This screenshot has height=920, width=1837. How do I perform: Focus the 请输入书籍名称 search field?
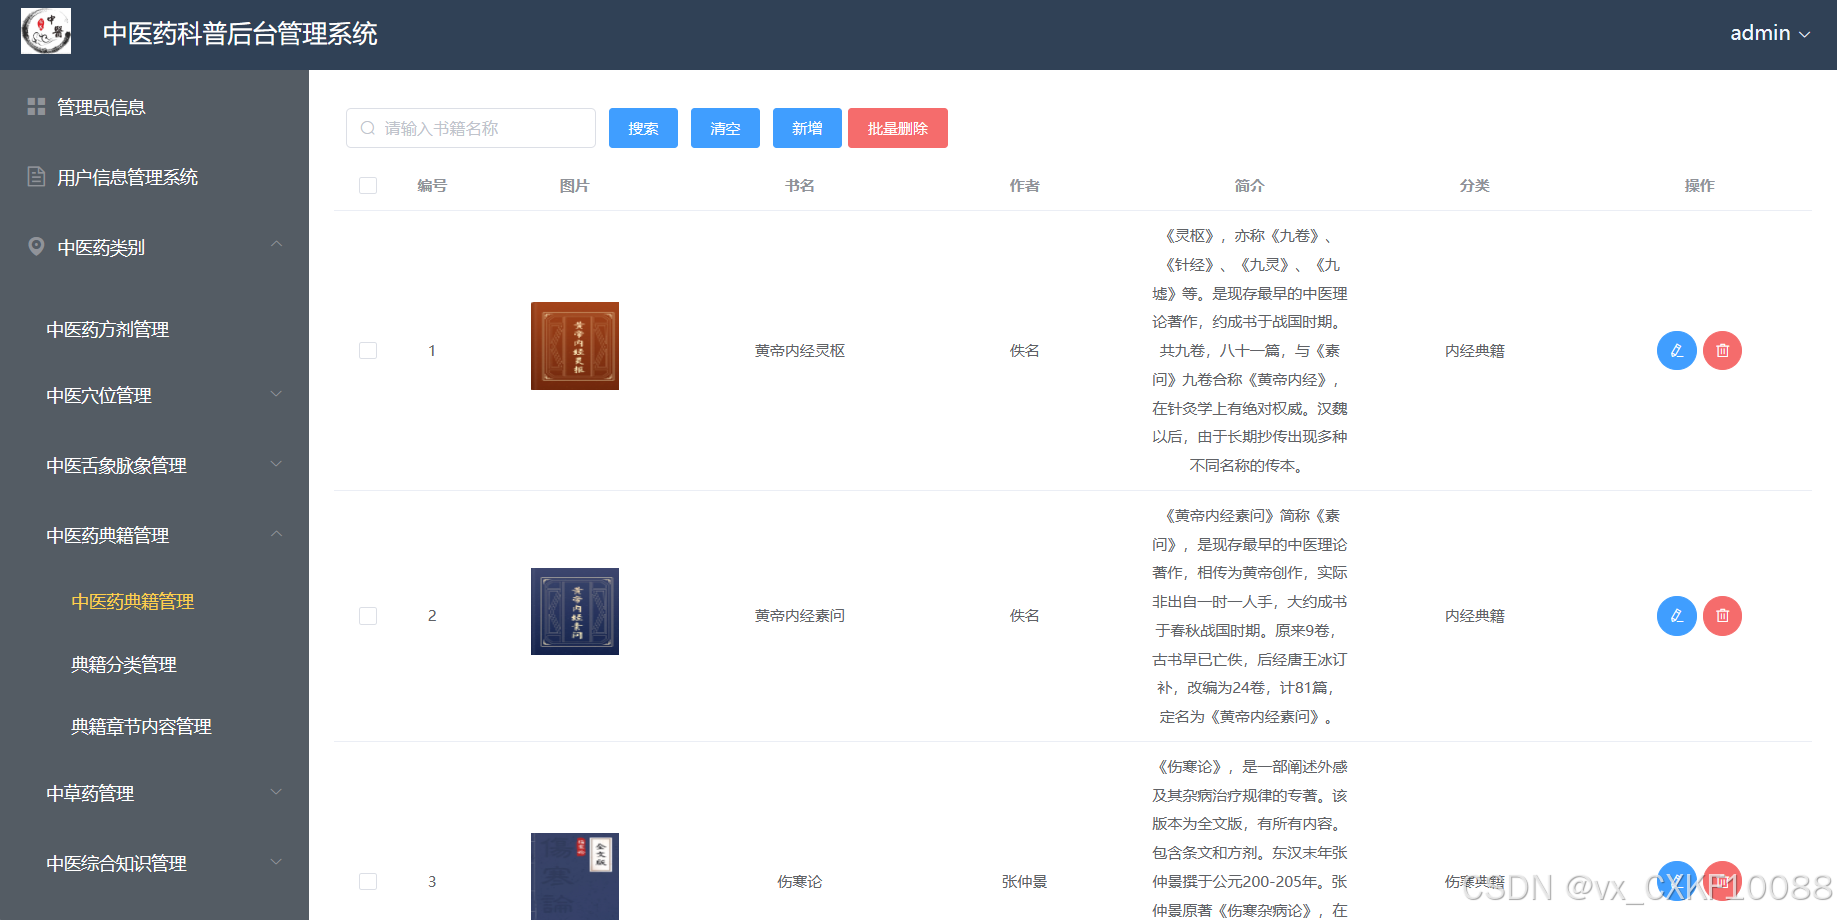click(471, 128)
